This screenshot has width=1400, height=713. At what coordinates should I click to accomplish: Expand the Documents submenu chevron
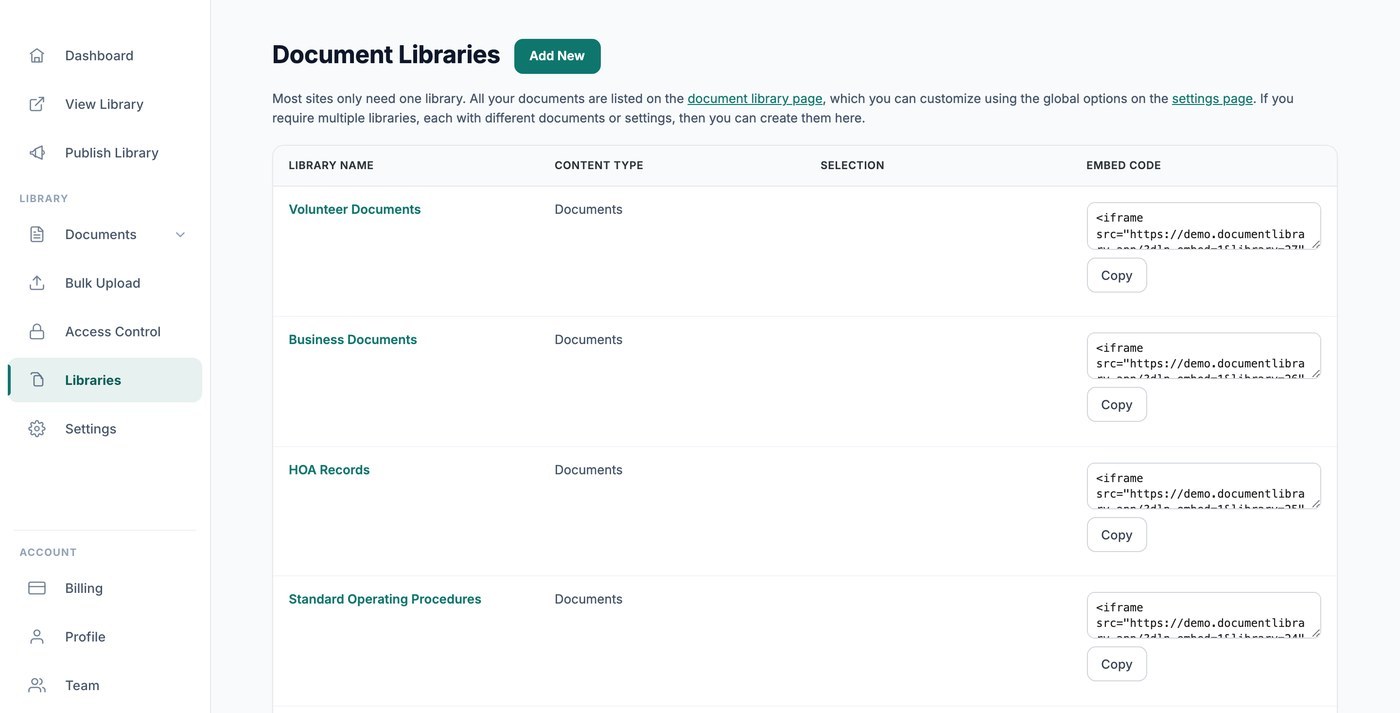click(180, 234)
